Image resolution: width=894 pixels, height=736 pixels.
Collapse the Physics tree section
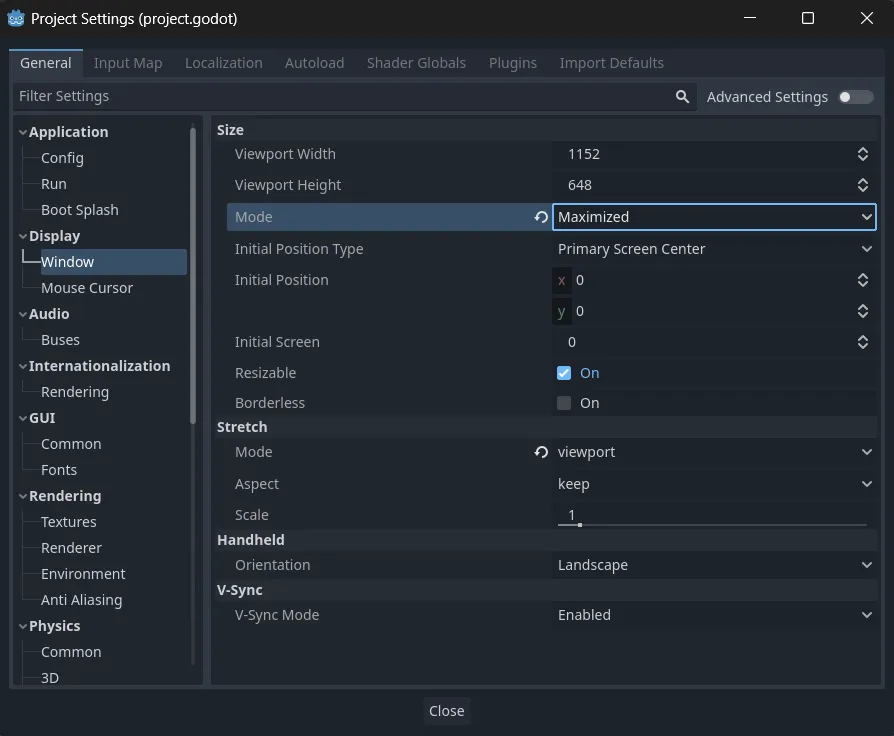[x=23, y=626]
